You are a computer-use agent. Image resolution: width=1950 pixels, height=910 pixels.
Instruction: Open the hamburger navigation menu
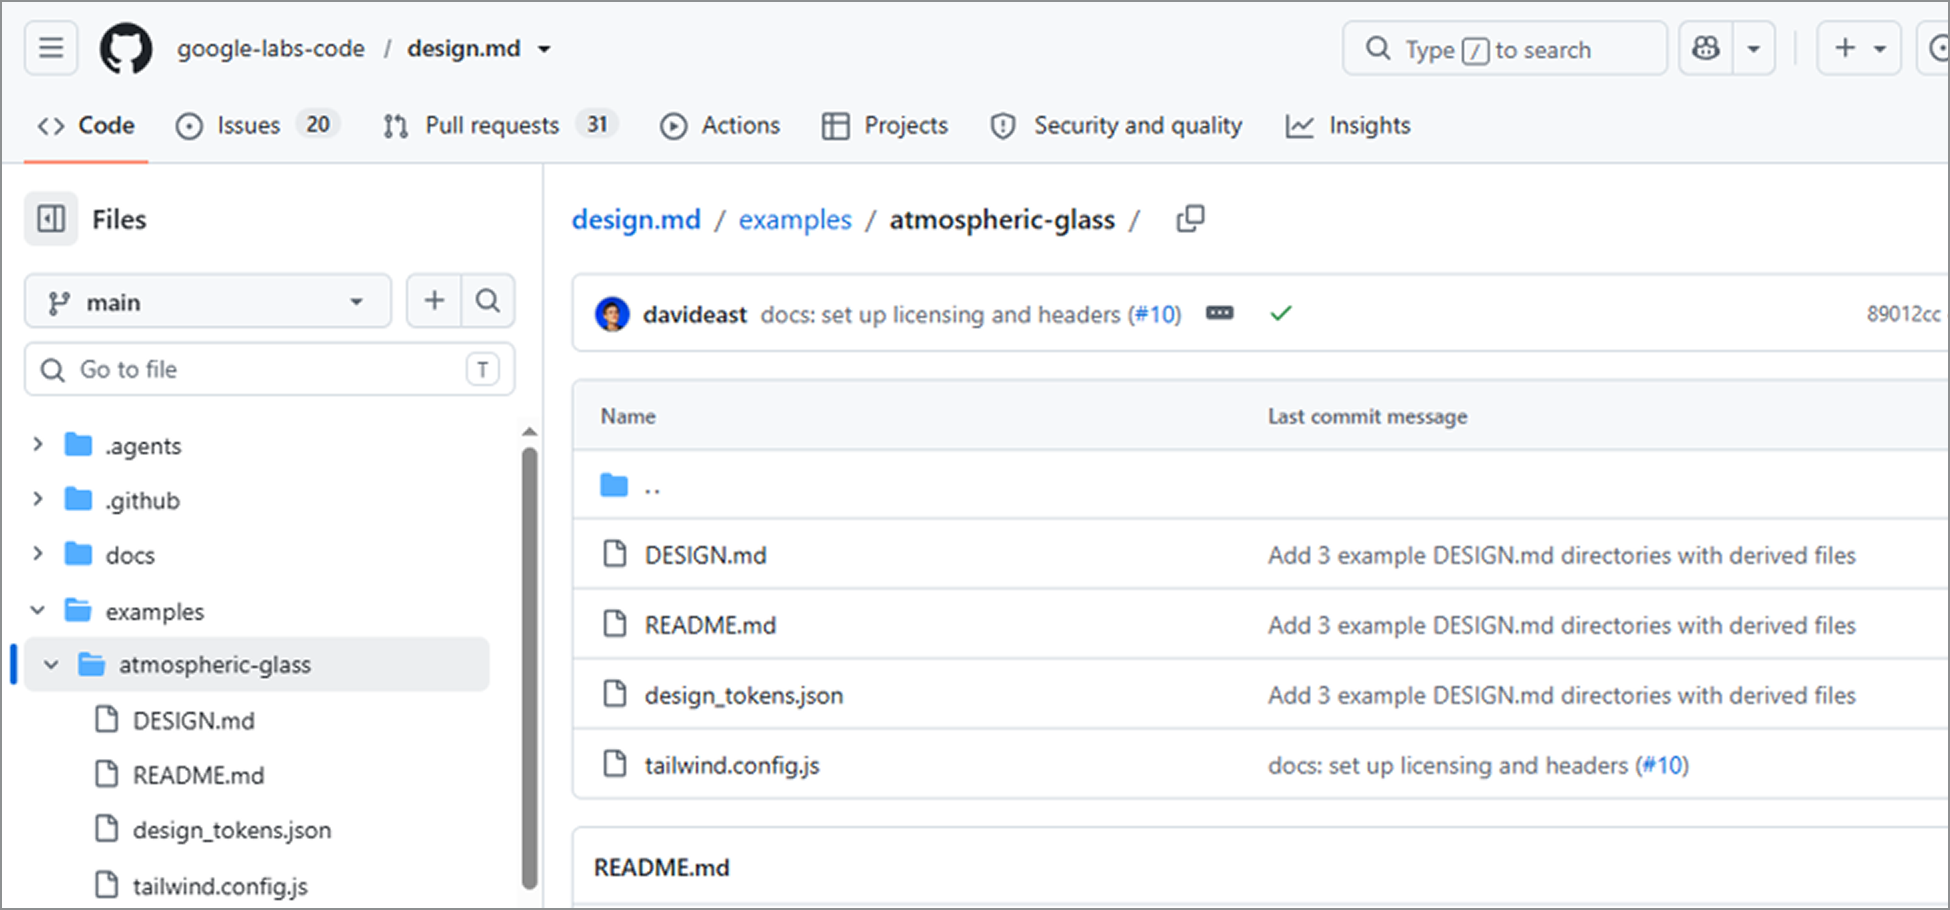point(51,48)
